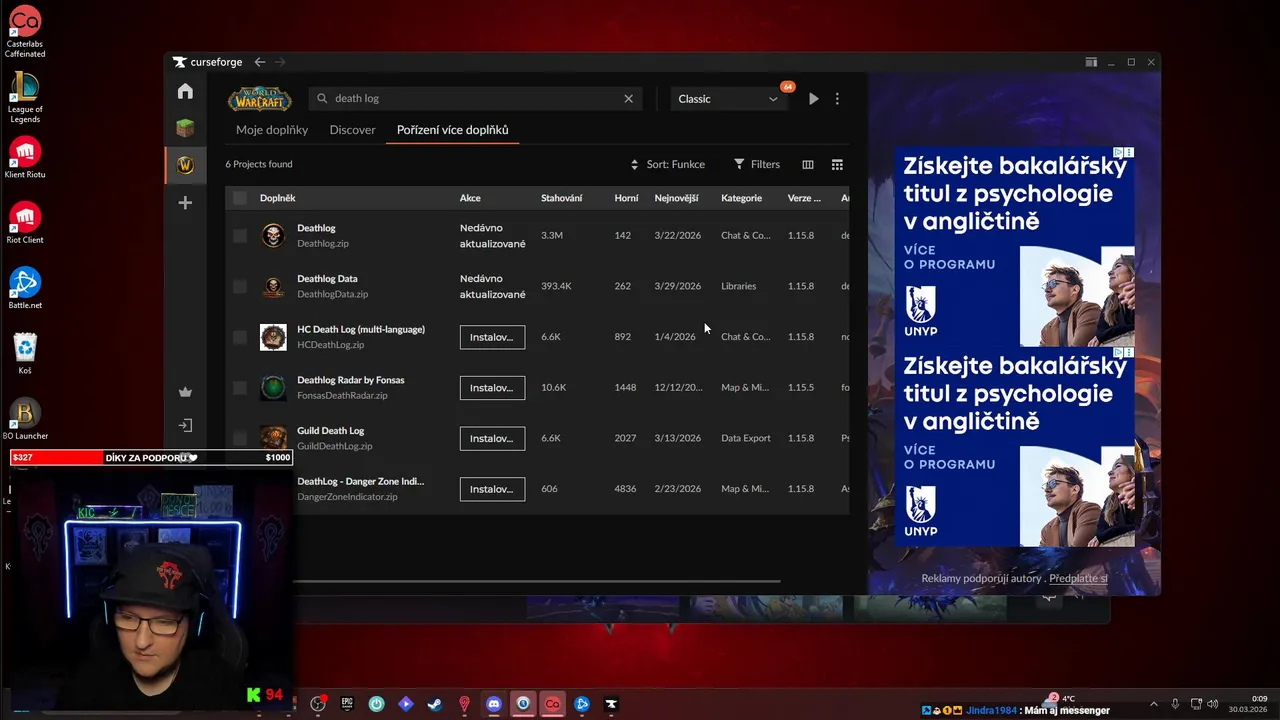Open the Sort: Funkce dropdown

click(x=667, y=164)
